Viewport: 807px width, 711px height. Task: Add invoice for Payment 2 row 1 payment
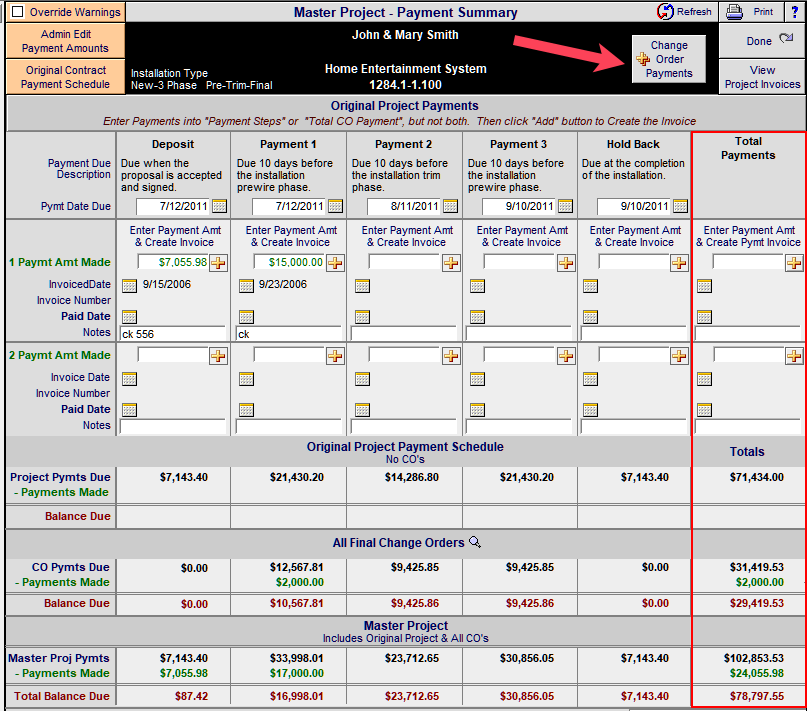tap(451, 263)
